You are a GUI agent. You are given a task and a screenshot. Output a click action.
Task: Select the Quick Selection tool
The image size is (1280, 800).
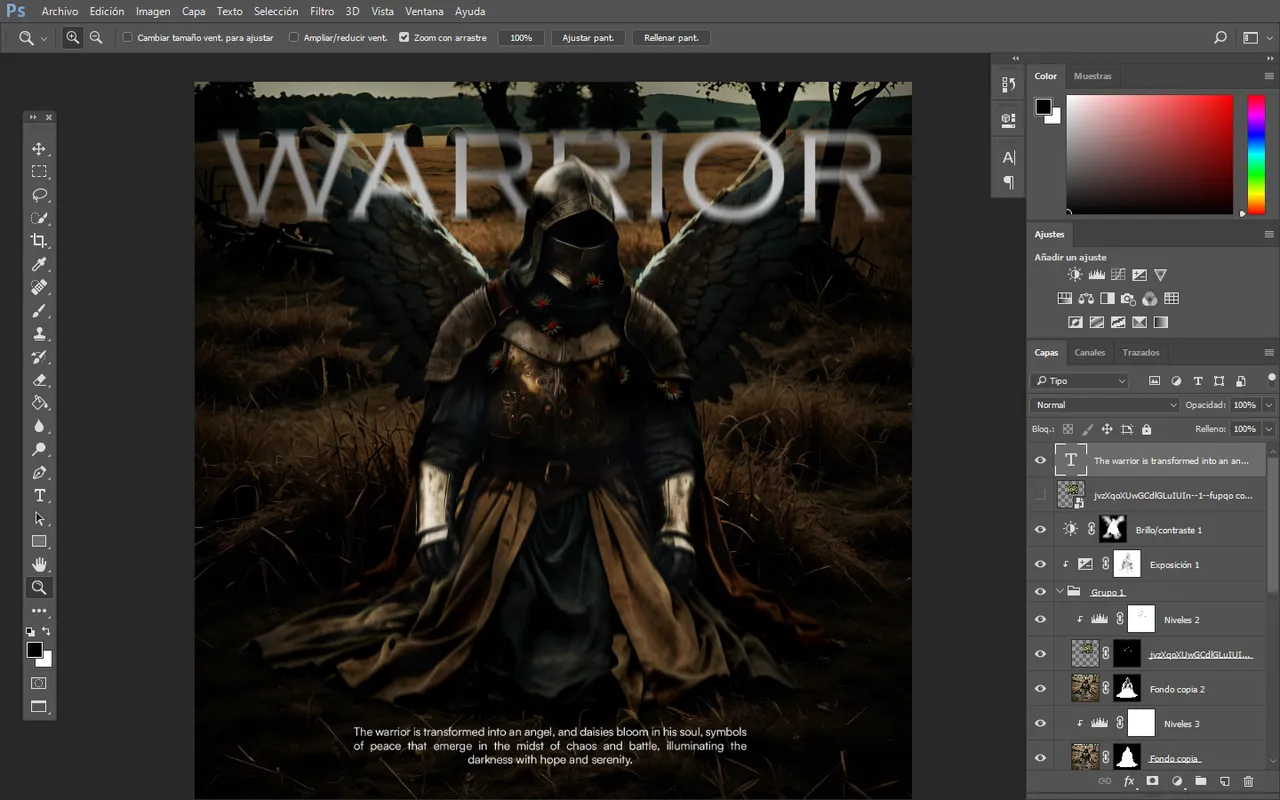[x=39, y=218]
